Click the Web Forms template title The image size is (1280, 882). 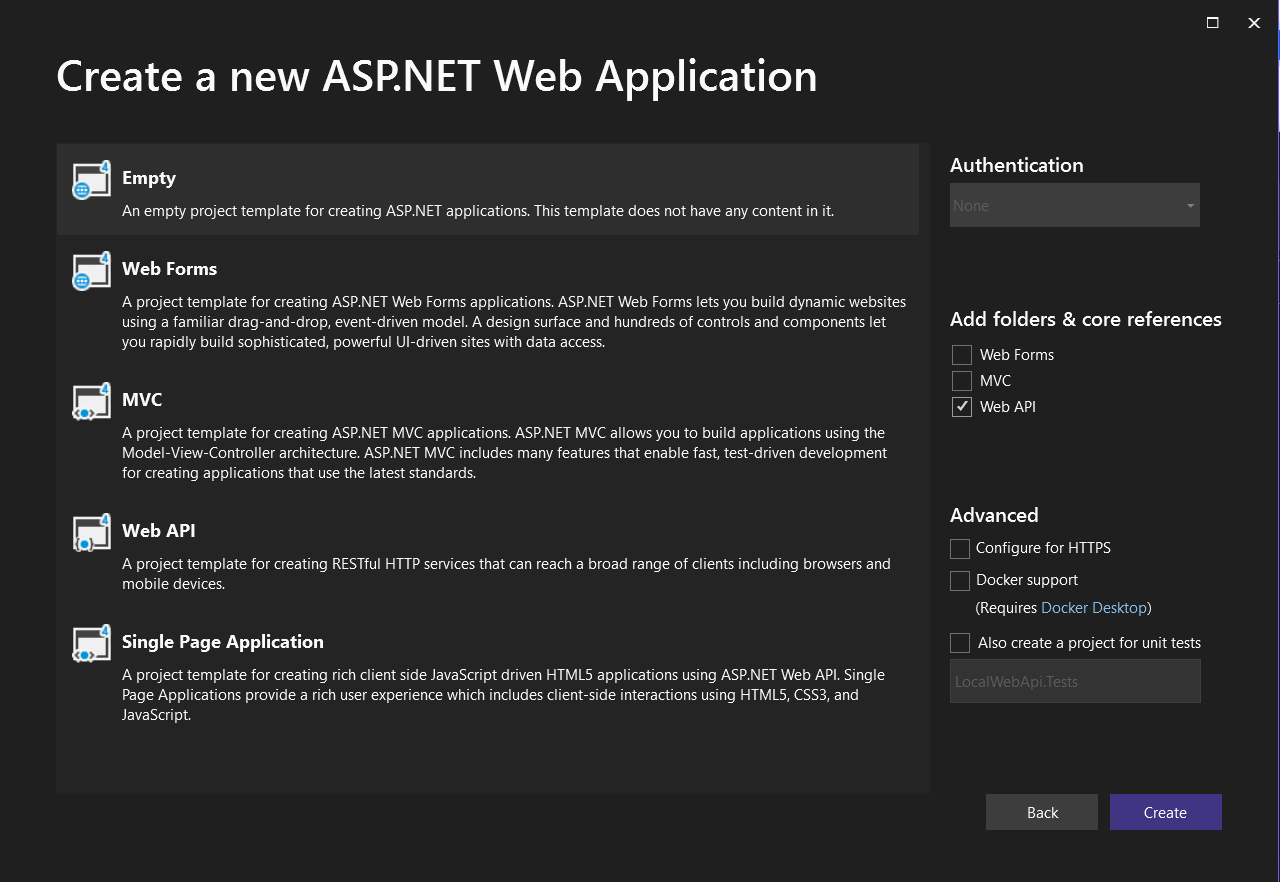tap(170, 269)
